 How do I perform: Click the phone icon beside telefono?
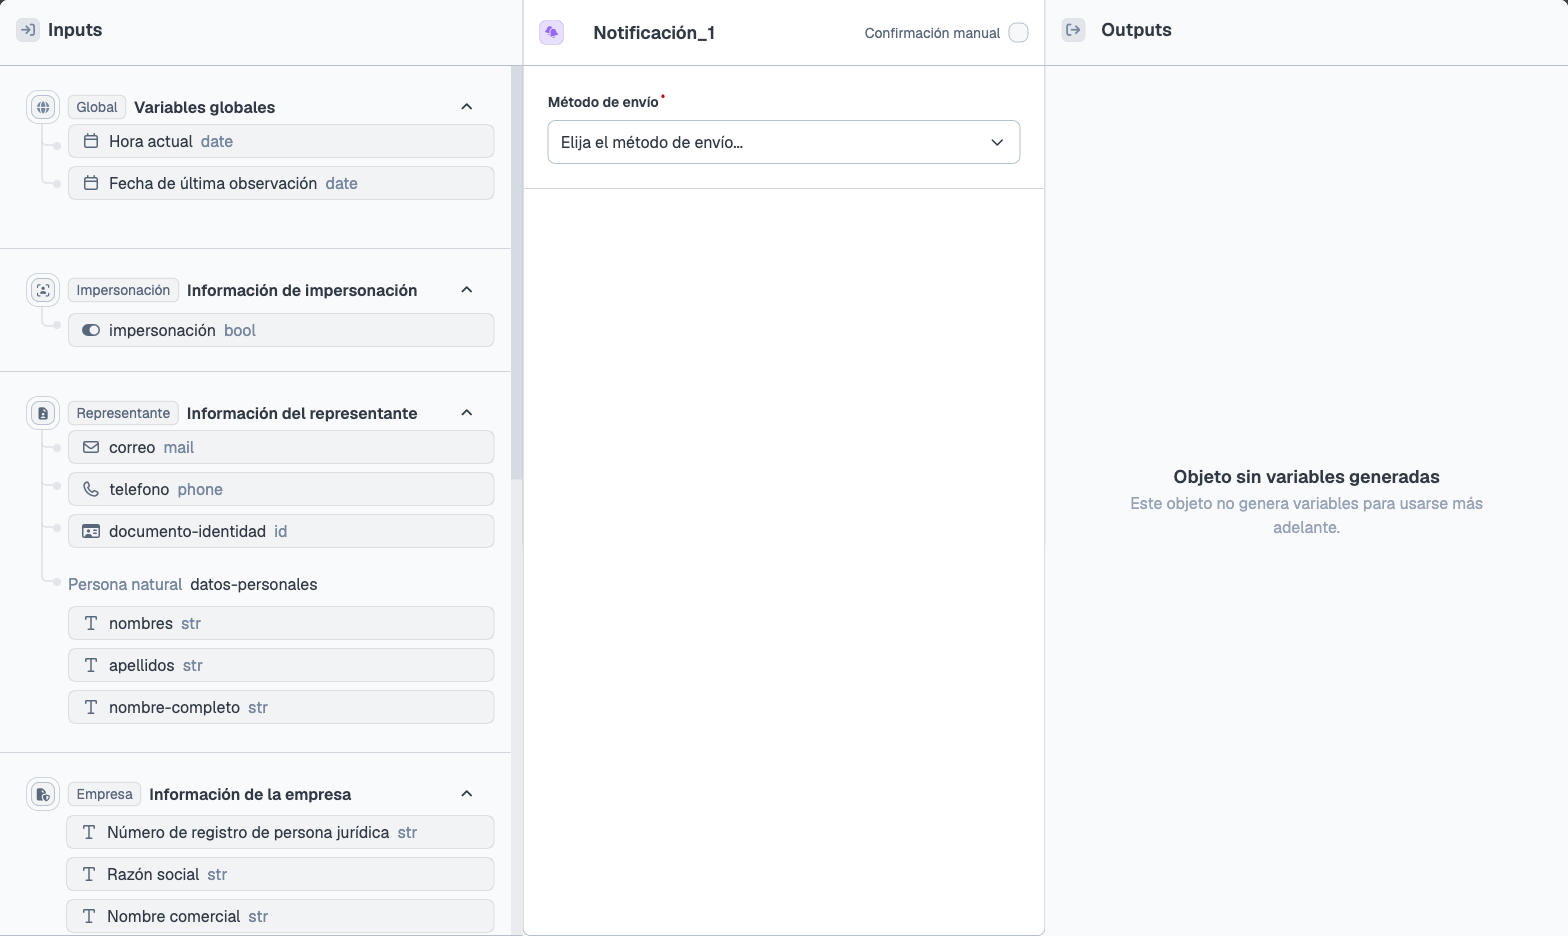click(91, 489)
